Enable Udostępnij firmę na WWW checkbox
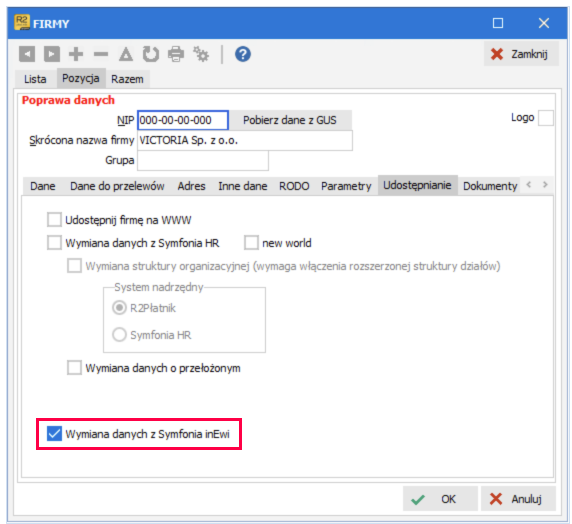 pos(54,220)
